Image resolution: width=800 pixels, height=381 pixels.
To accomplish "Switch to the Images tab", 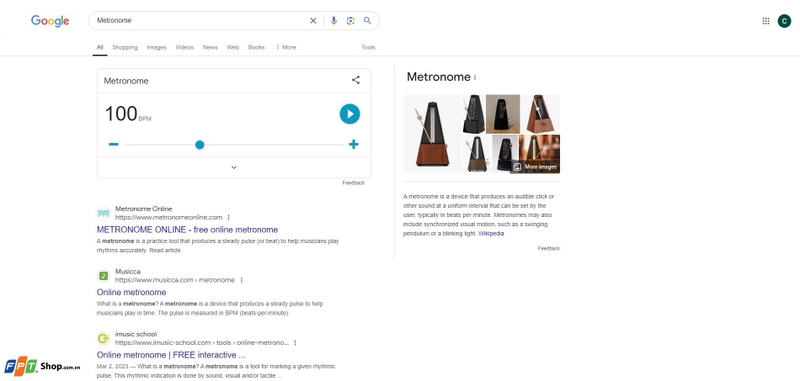I will [x=157, y=47].
